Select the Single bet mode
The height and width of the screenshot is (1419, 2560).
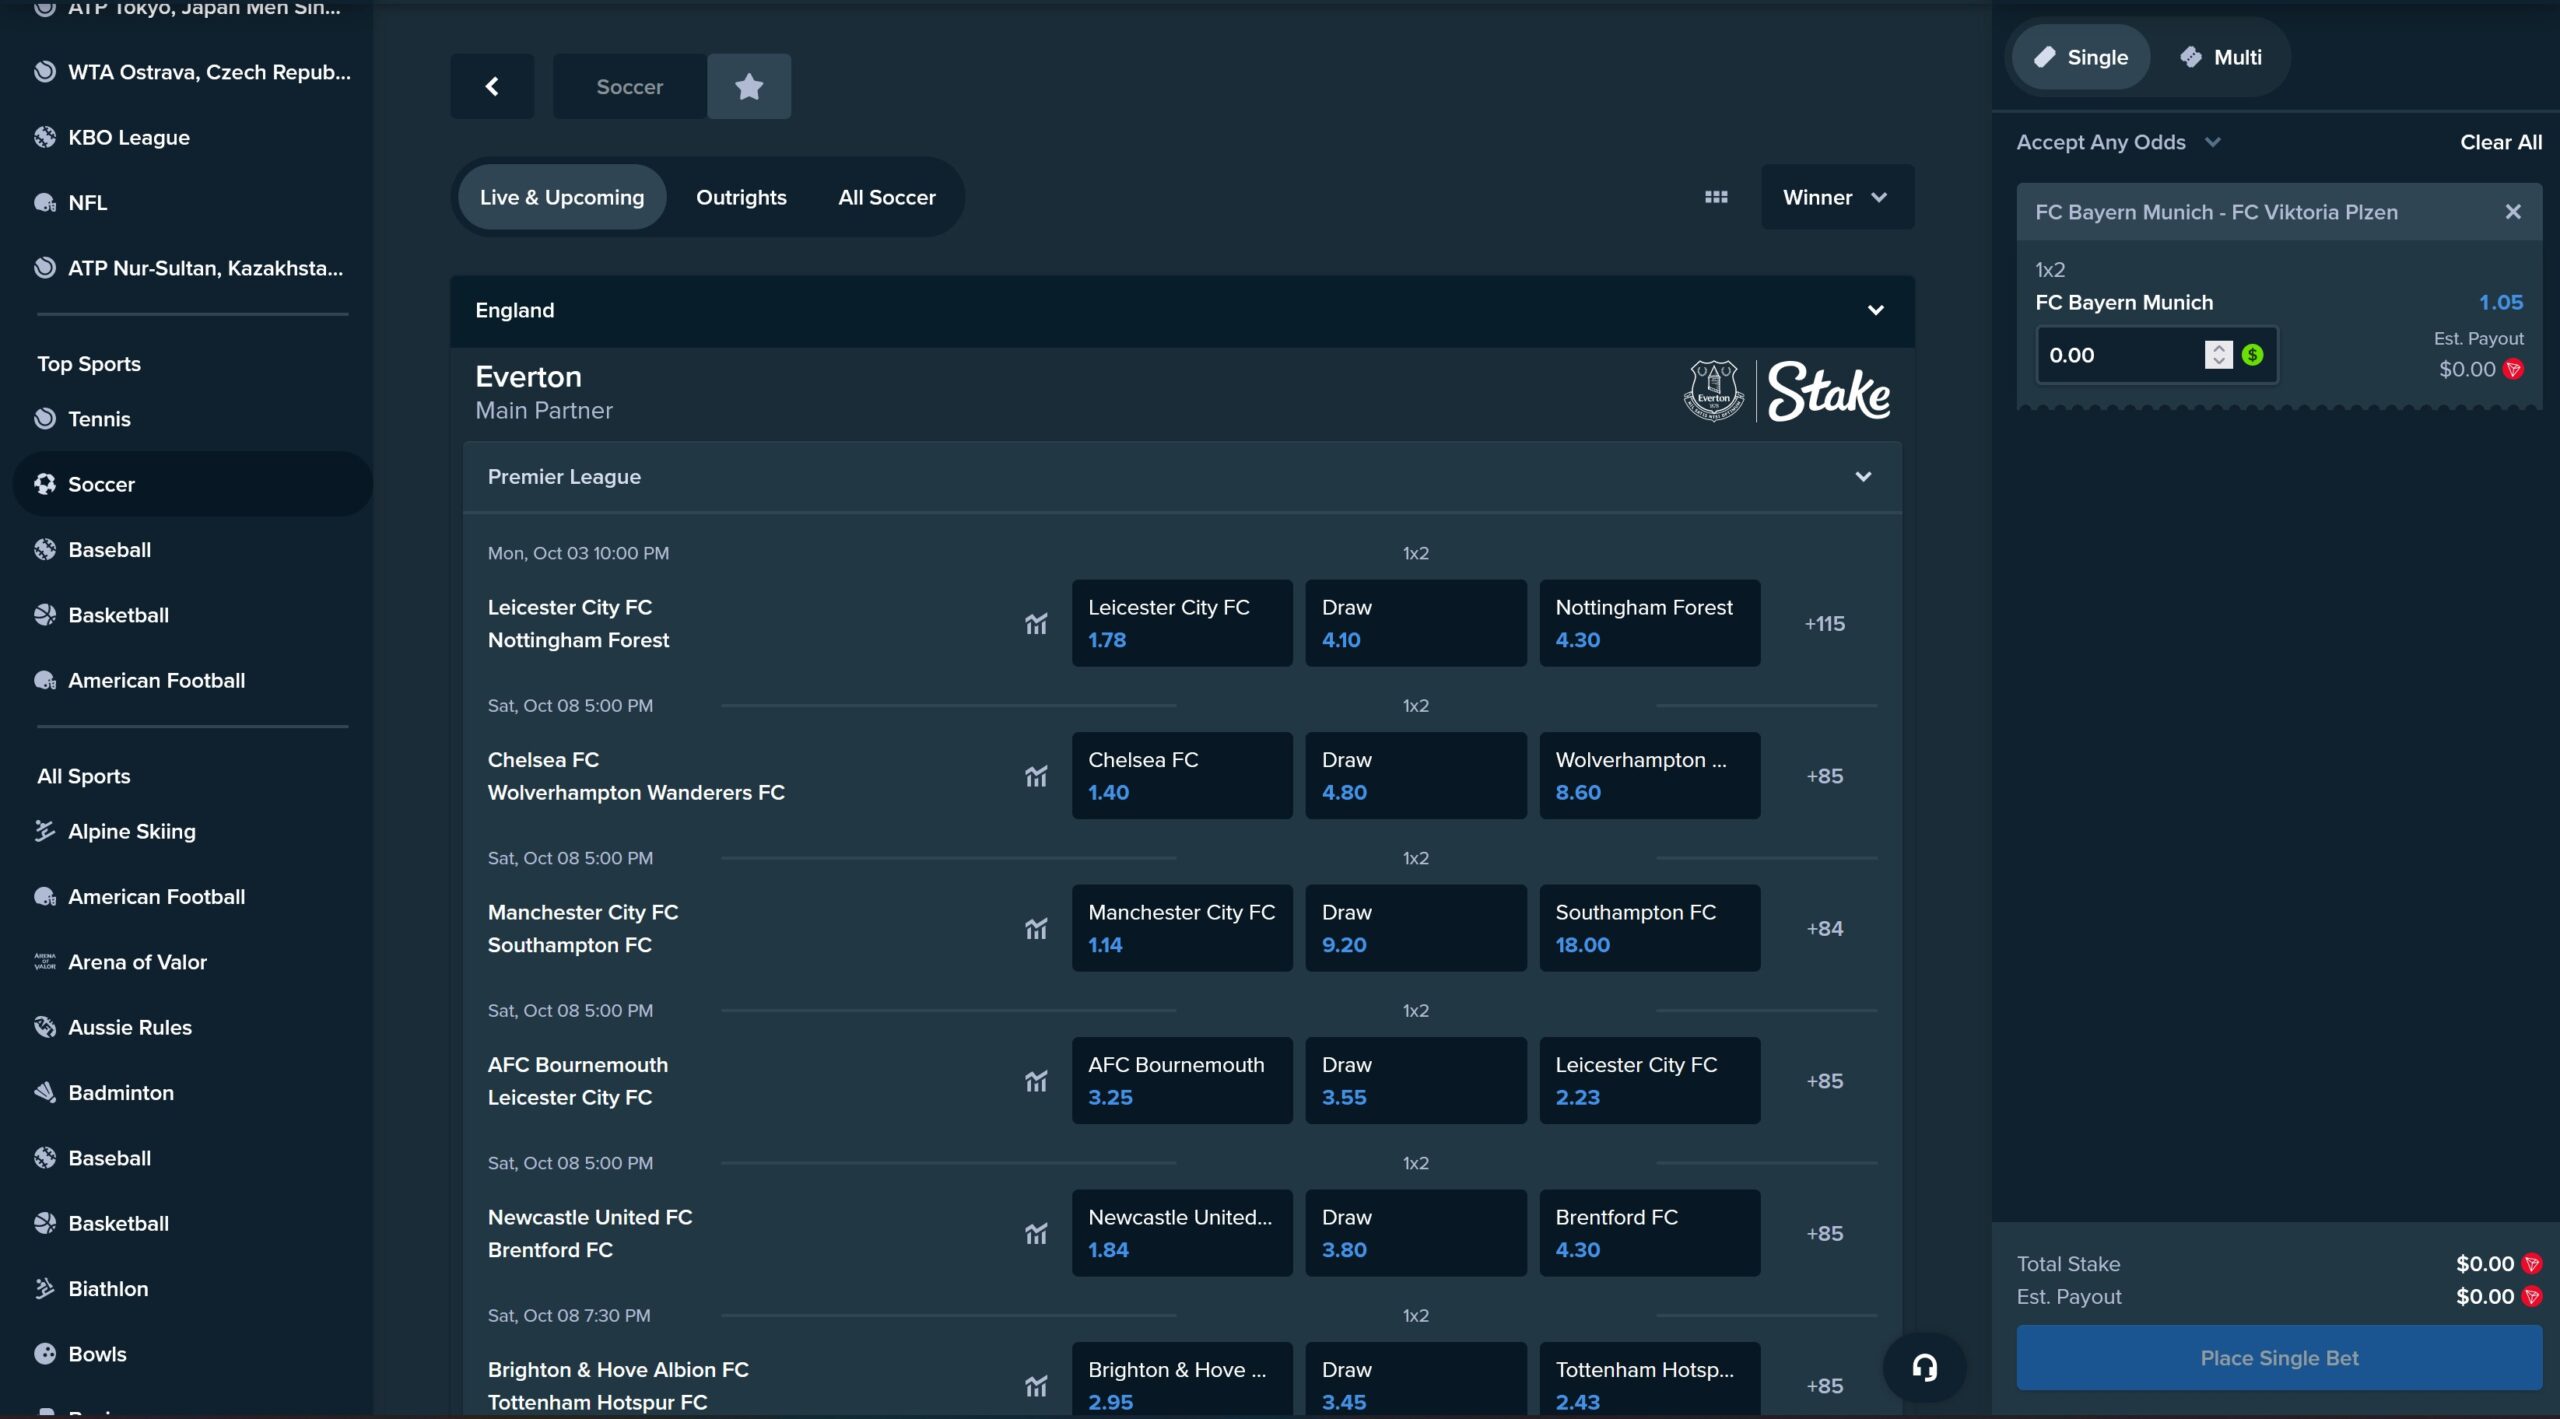pos(2080,57)
